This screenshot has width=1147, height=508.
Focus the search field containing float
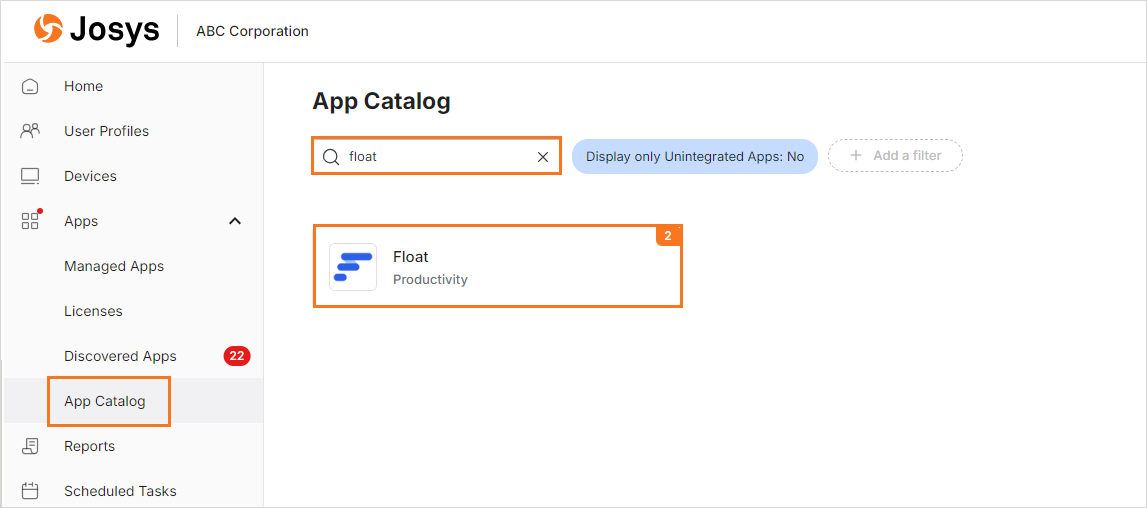[x=437, y=157]
